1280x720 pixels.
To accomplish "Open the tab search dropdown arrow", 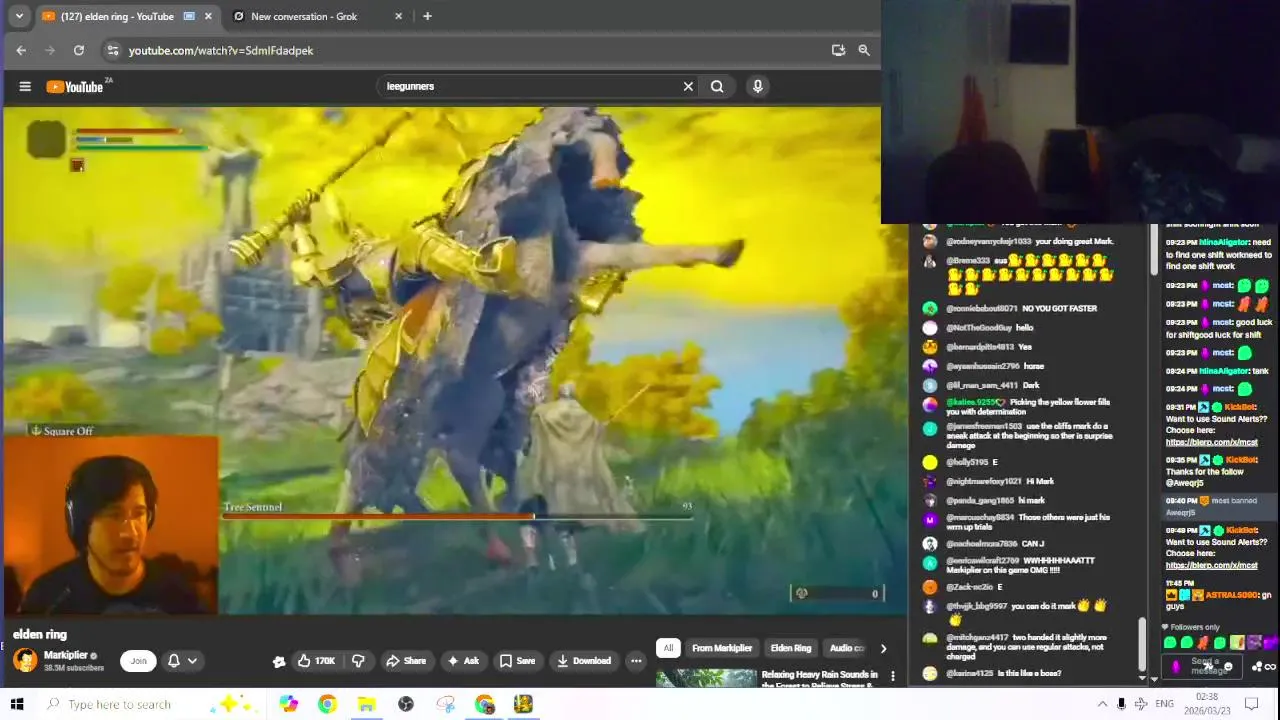I will [x=18, y=16].
